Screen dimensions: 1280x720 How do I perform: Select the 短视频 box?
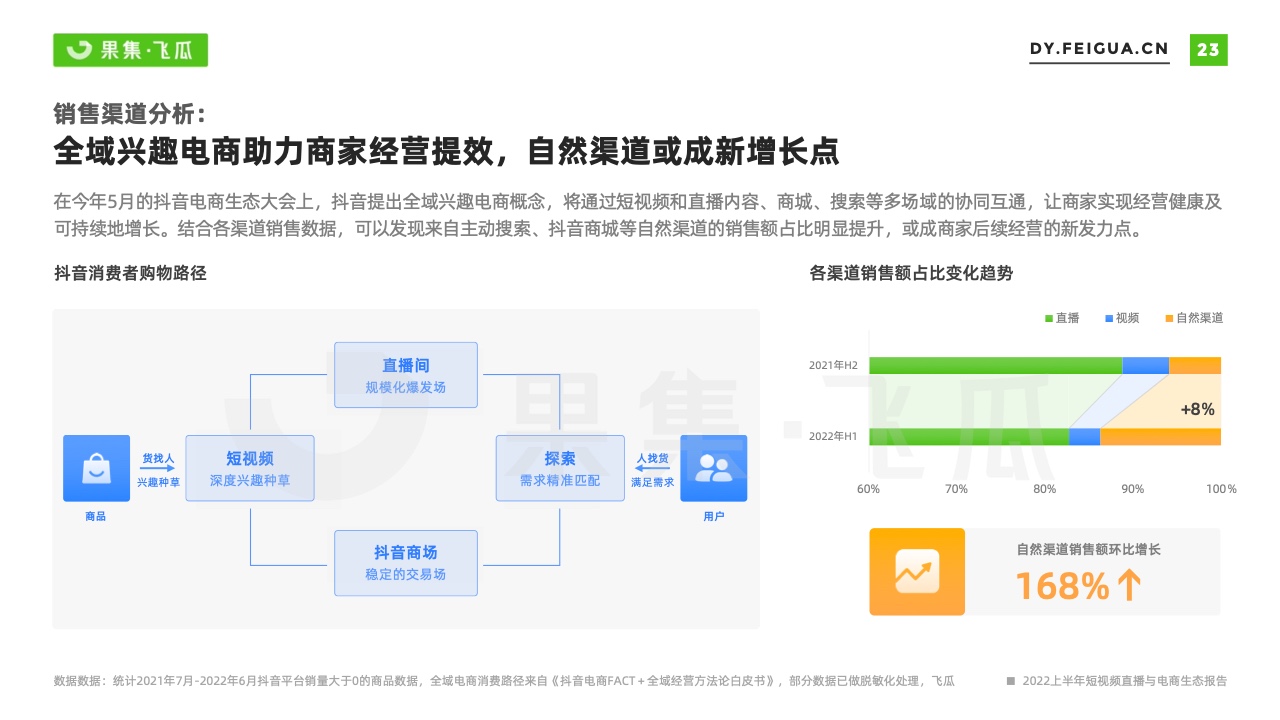(250, 468)
